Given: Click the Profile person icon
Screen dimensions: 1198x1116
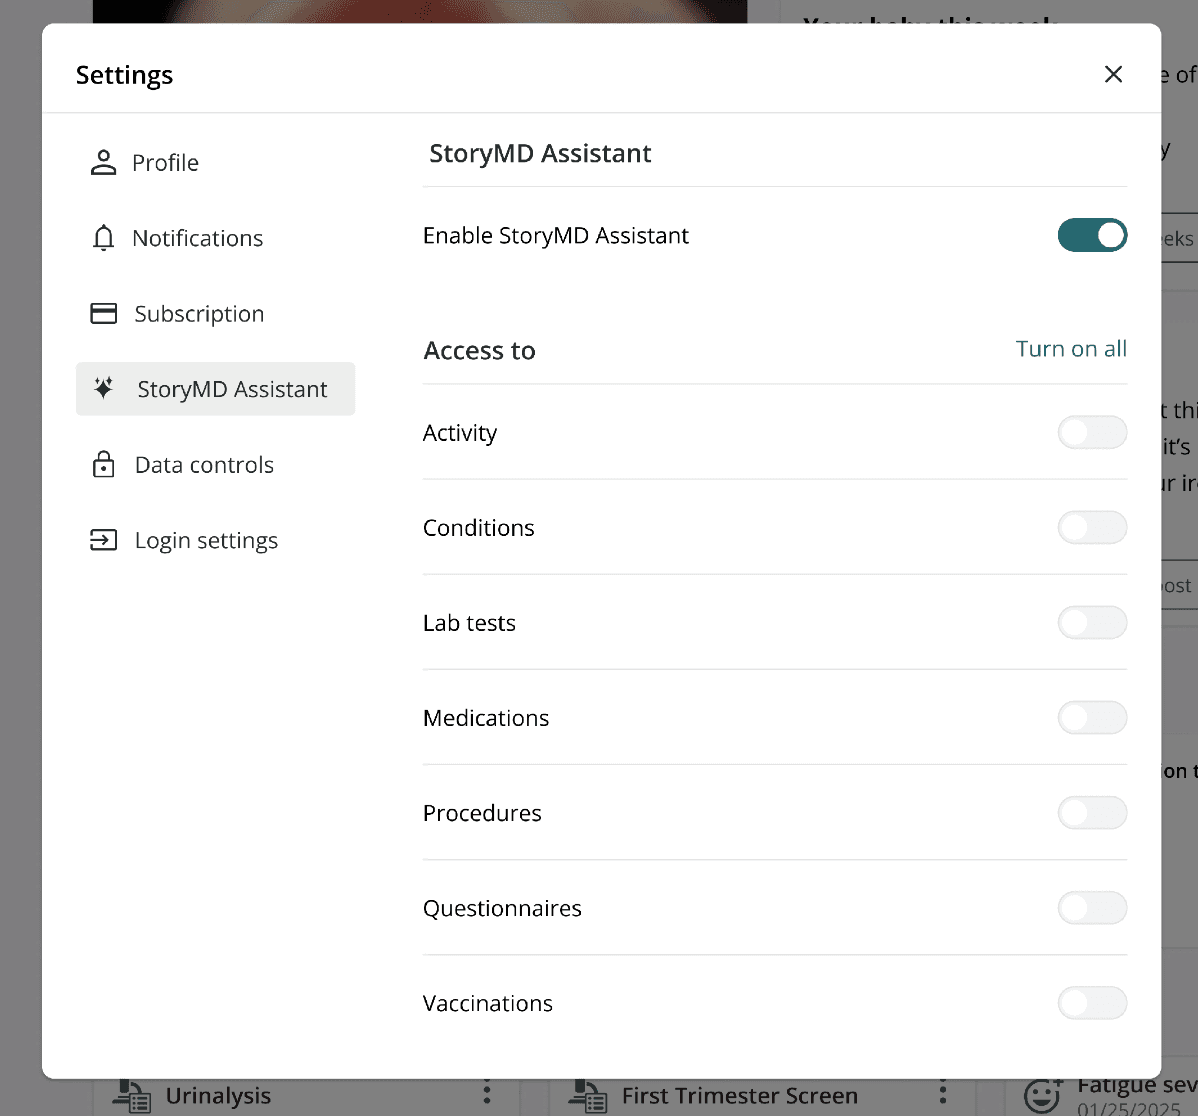Looking at the screenshot, I should pyautogui.click(x=103, y=163).
